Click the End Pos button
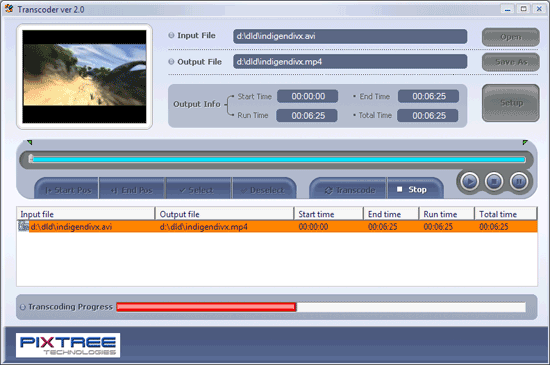Viewport: 550px width, 365px height. [132, 190]
